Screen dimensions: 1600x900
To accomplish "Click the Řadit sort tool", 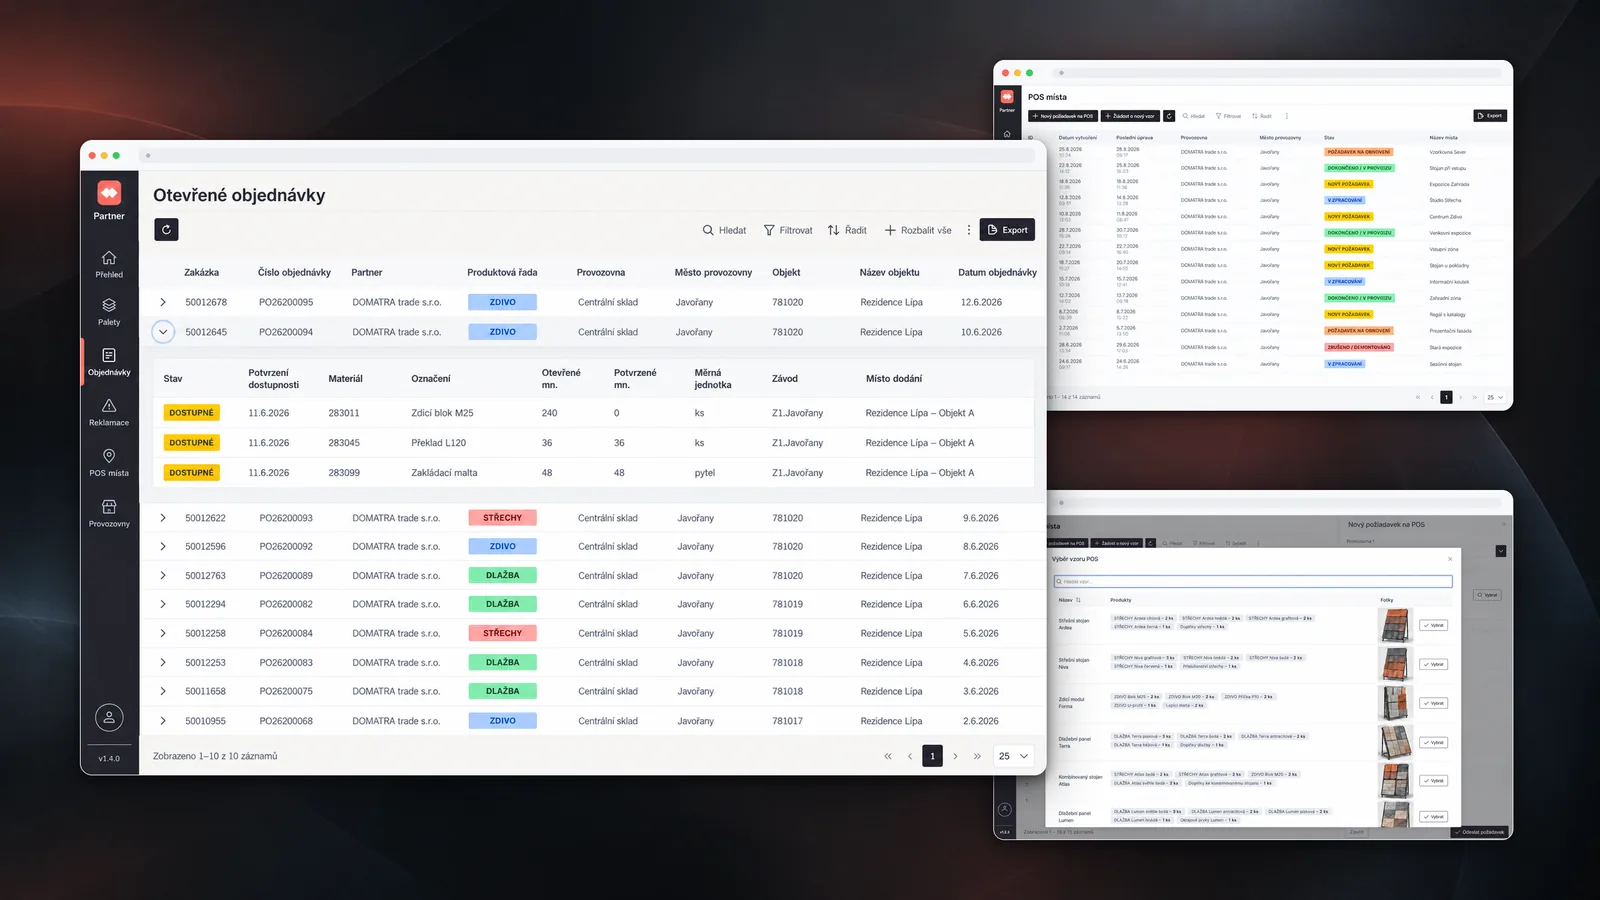I will [x=847, y=230].
